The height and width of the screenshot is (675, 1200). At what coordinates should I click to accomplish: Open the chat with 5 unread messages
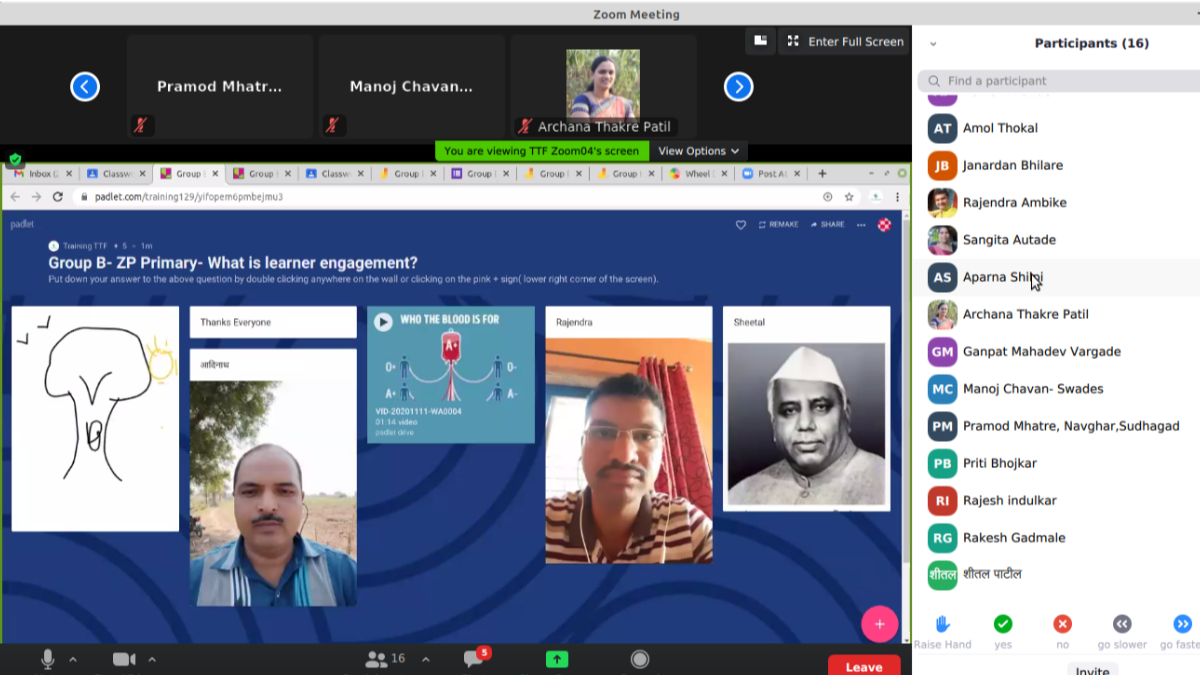(474, 659)
